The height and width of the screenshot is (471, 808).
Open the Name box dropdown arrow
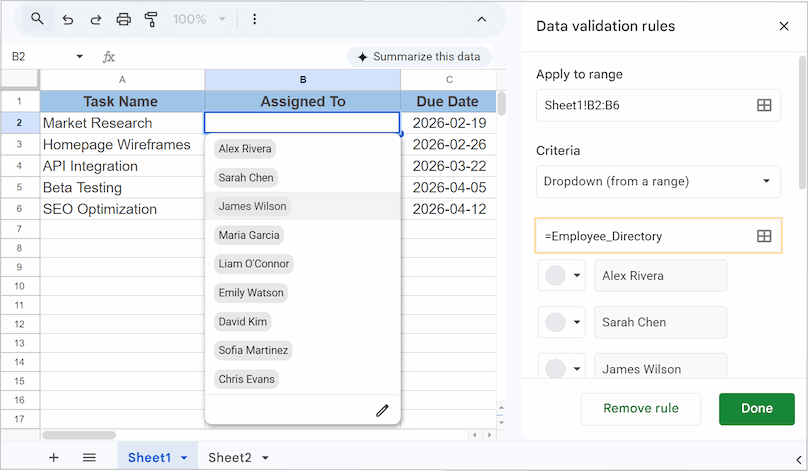(x=79, y=57)
